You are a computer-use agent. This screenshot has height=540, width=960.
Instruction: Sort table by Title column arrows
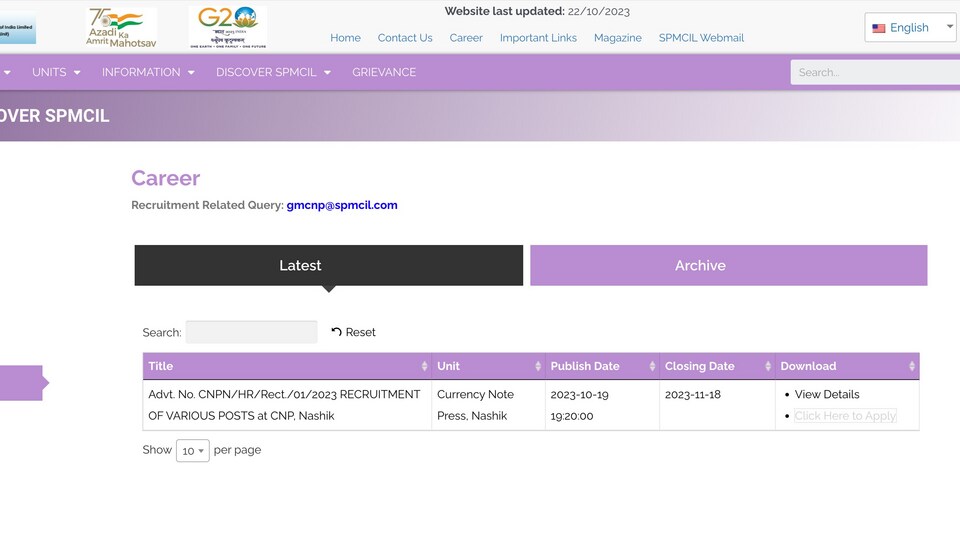pos(424,366)
